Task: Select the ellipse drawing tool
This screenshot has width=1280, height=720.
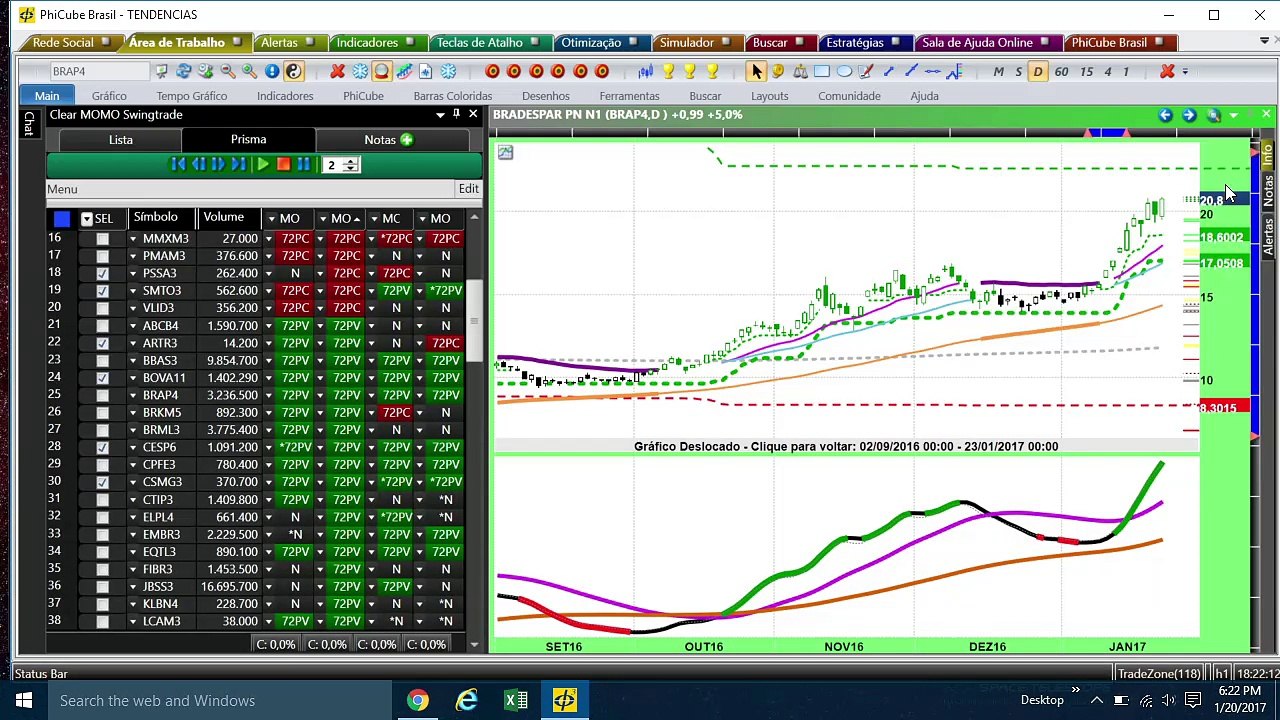Action: (844, 71)
